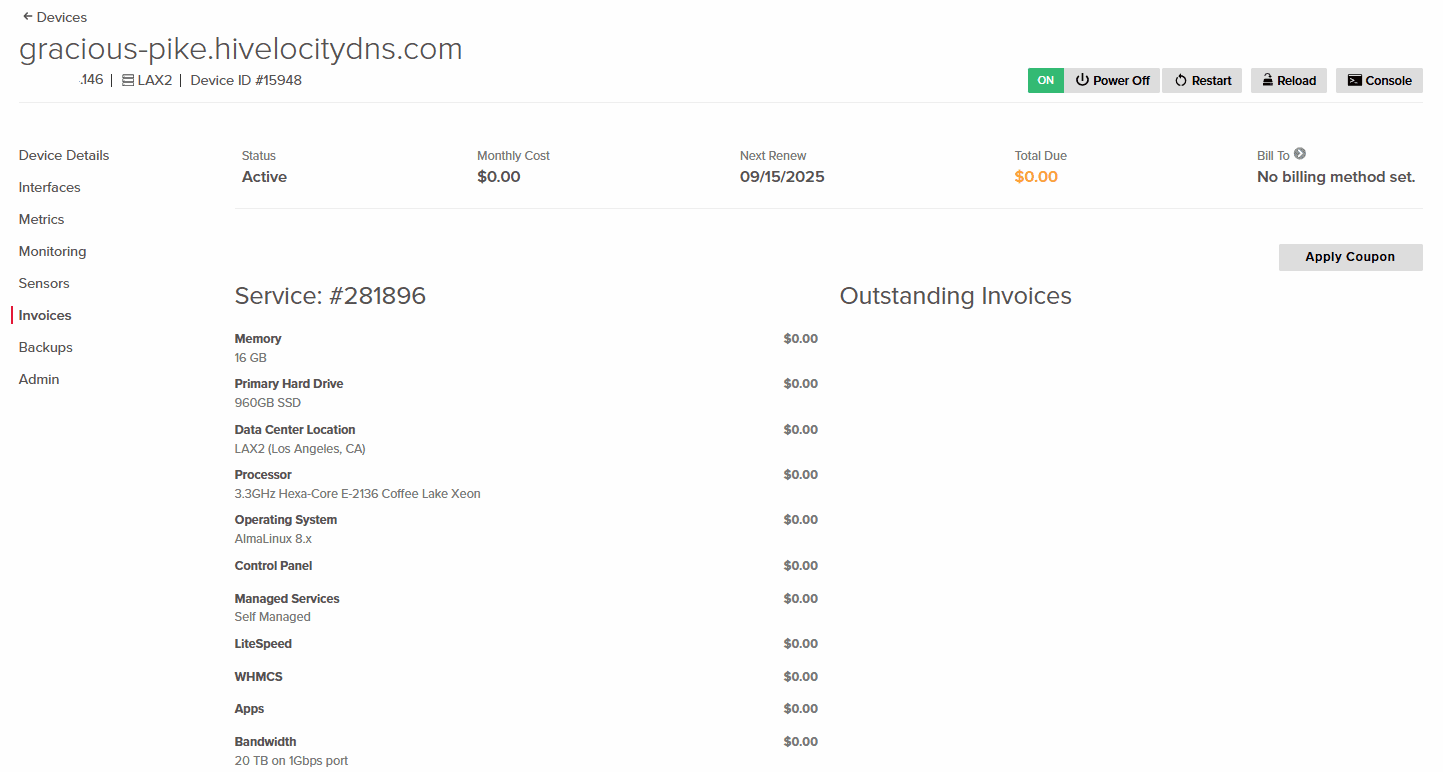The width and height of the screenshot is (1443, 772).
Task: Open the Backups section
Action: point(46,348)
